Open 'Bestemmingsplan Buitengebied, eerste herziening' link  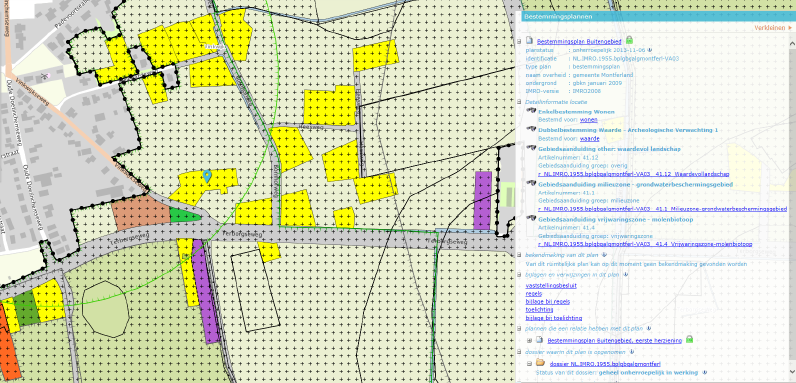(615, 340)
